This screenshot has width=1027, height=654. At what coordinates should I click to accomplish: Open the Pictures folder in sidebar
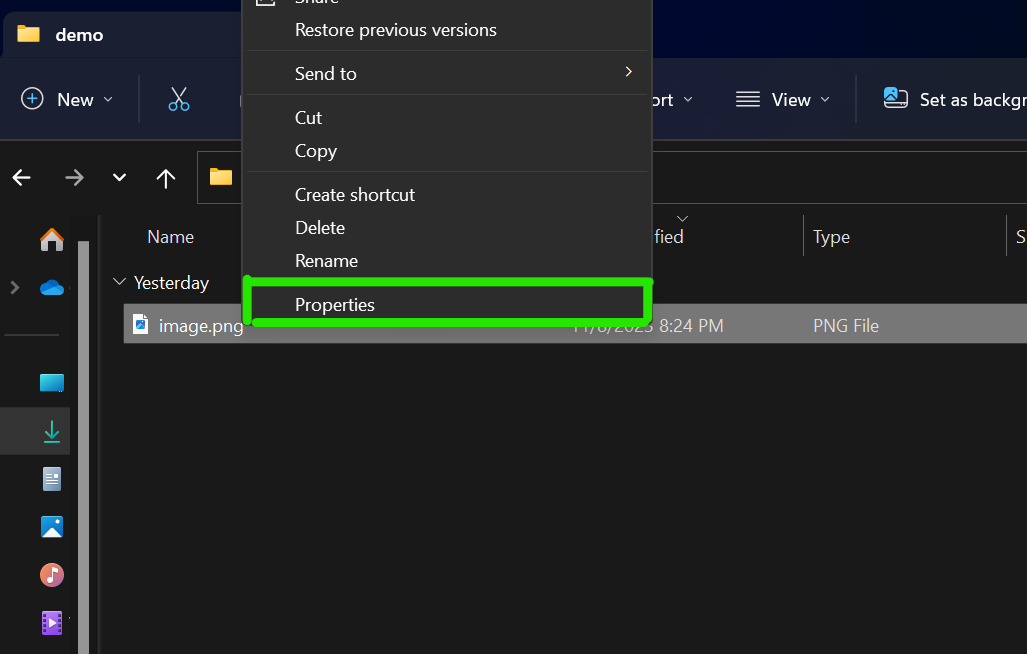pos(51,527)
